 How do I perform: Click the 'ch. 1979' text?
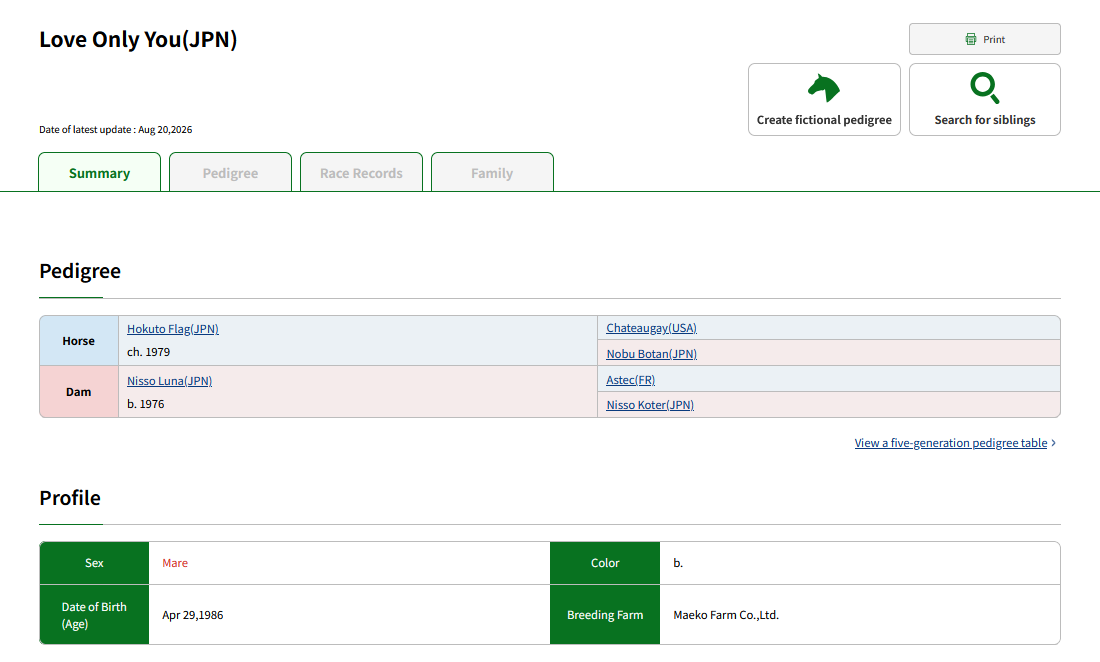click(x=148, y=352)
